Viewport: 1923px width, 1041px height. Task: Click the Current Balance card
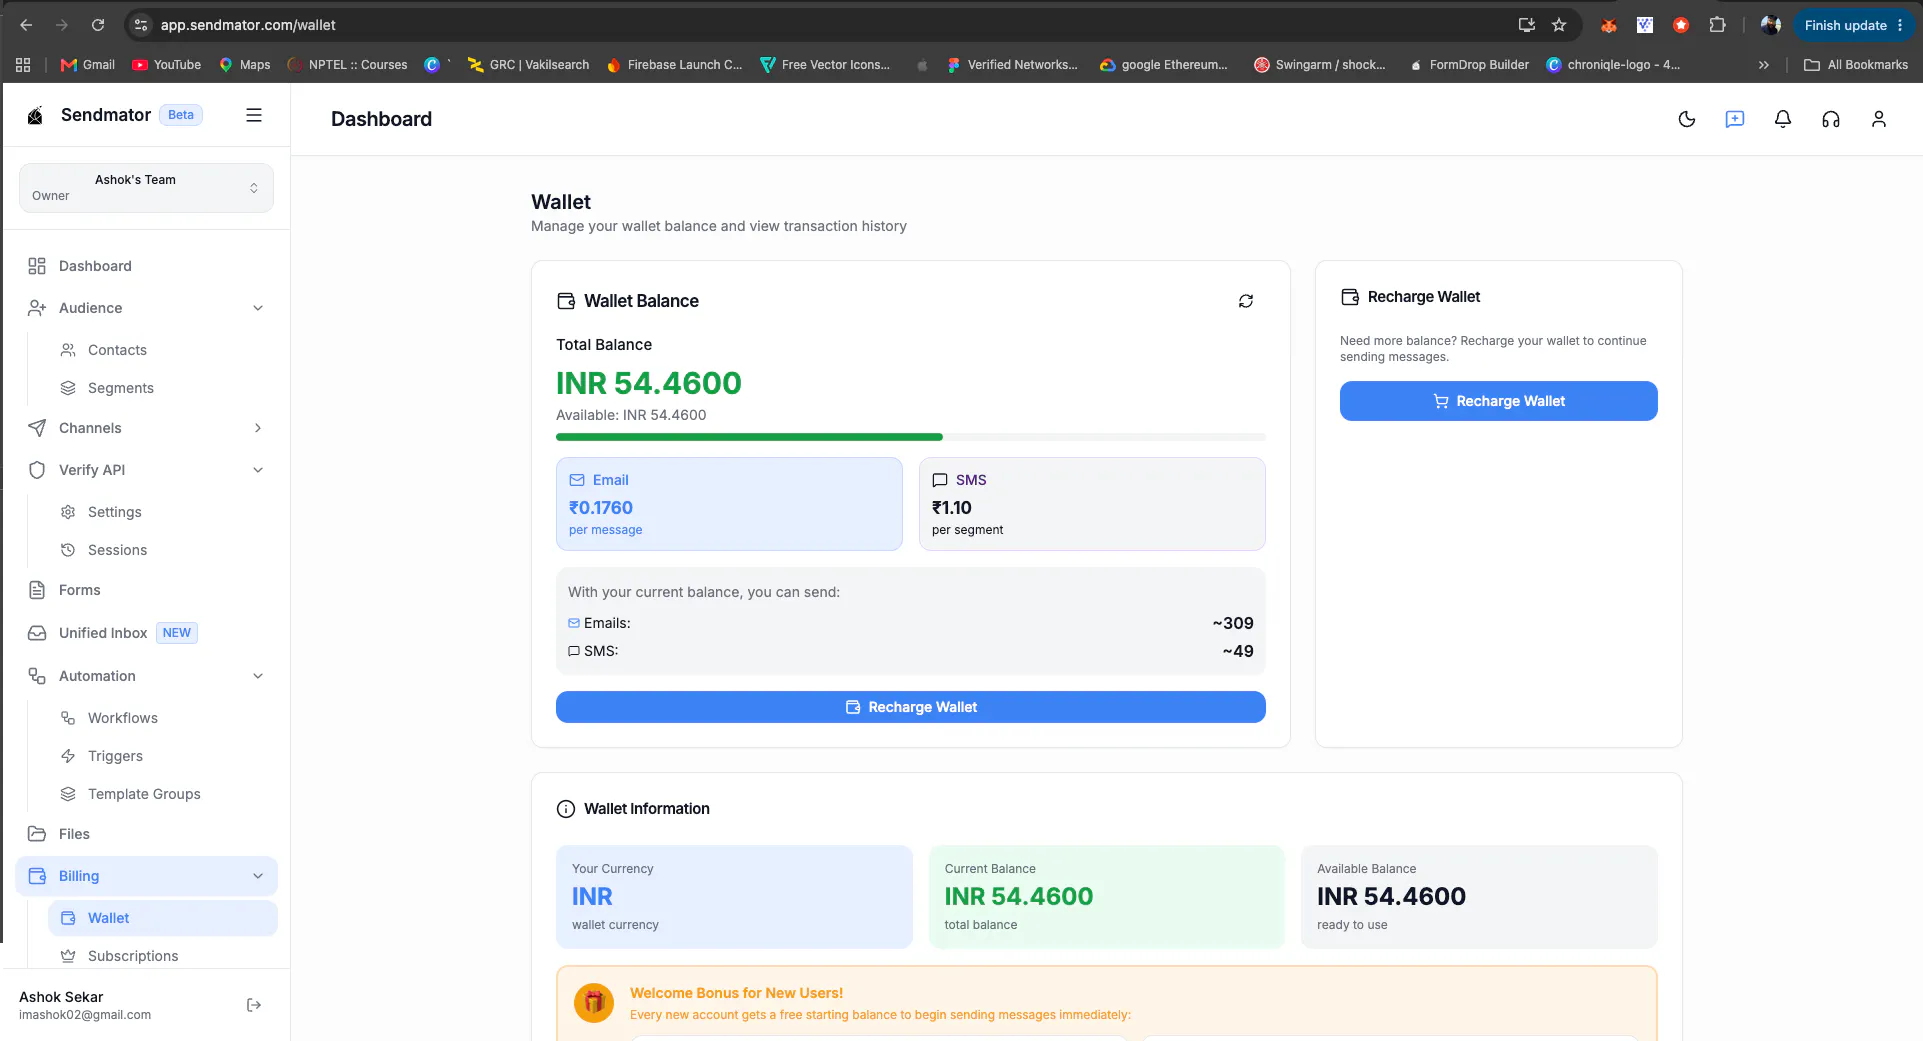tap(1107, 897)
